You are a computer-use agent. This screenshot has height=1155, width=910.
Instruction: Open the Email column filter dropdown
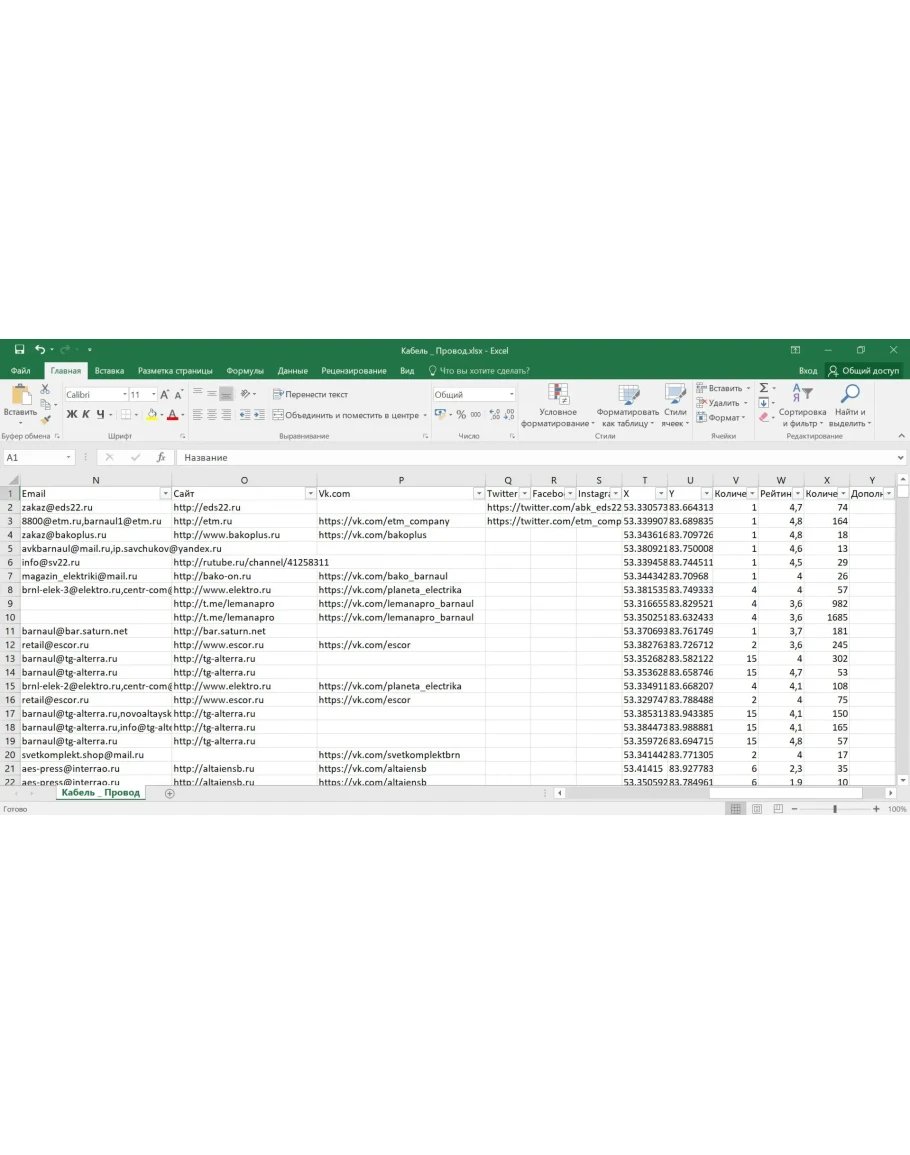click(165, 494)
